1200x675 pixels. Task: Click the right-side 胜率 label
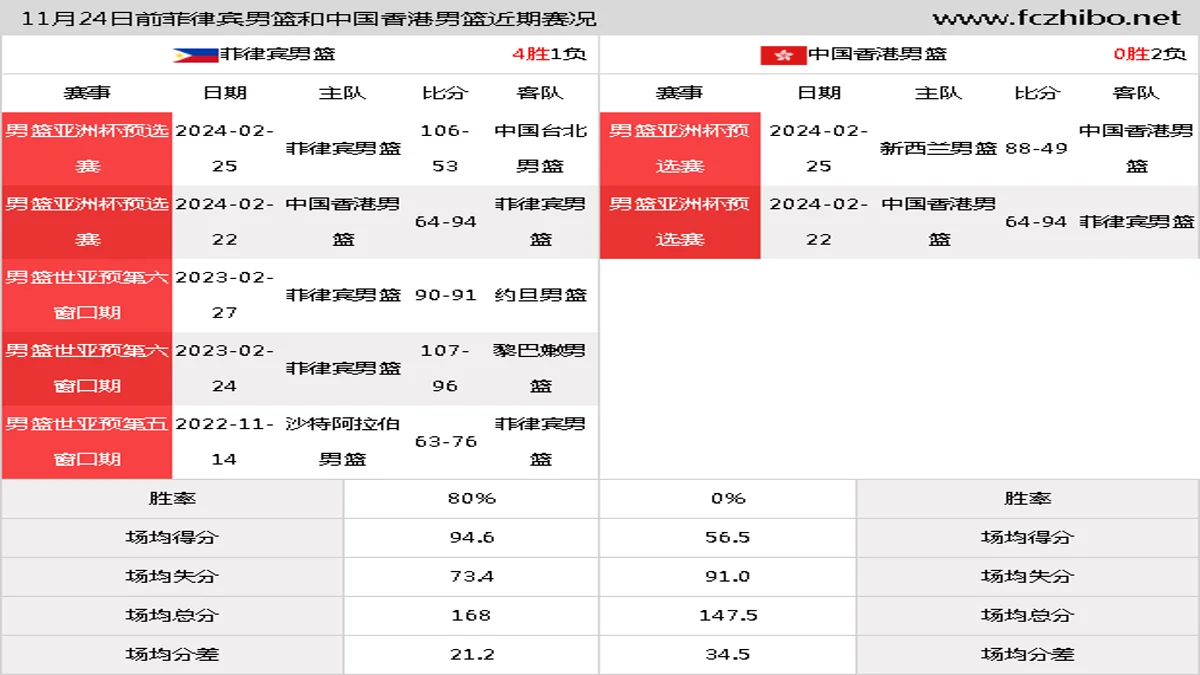(x=1028, y=498)
